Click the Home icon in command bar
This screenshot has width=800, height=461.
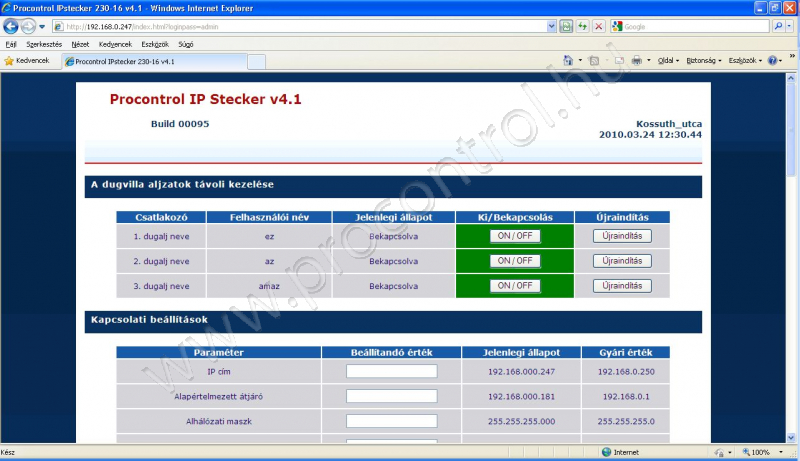pos(568,60)
